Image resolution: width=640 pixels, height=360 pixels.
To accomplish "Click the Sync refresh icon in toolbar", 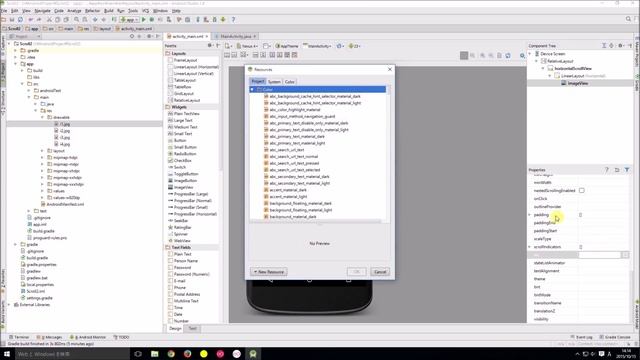I will click(20, 20).
